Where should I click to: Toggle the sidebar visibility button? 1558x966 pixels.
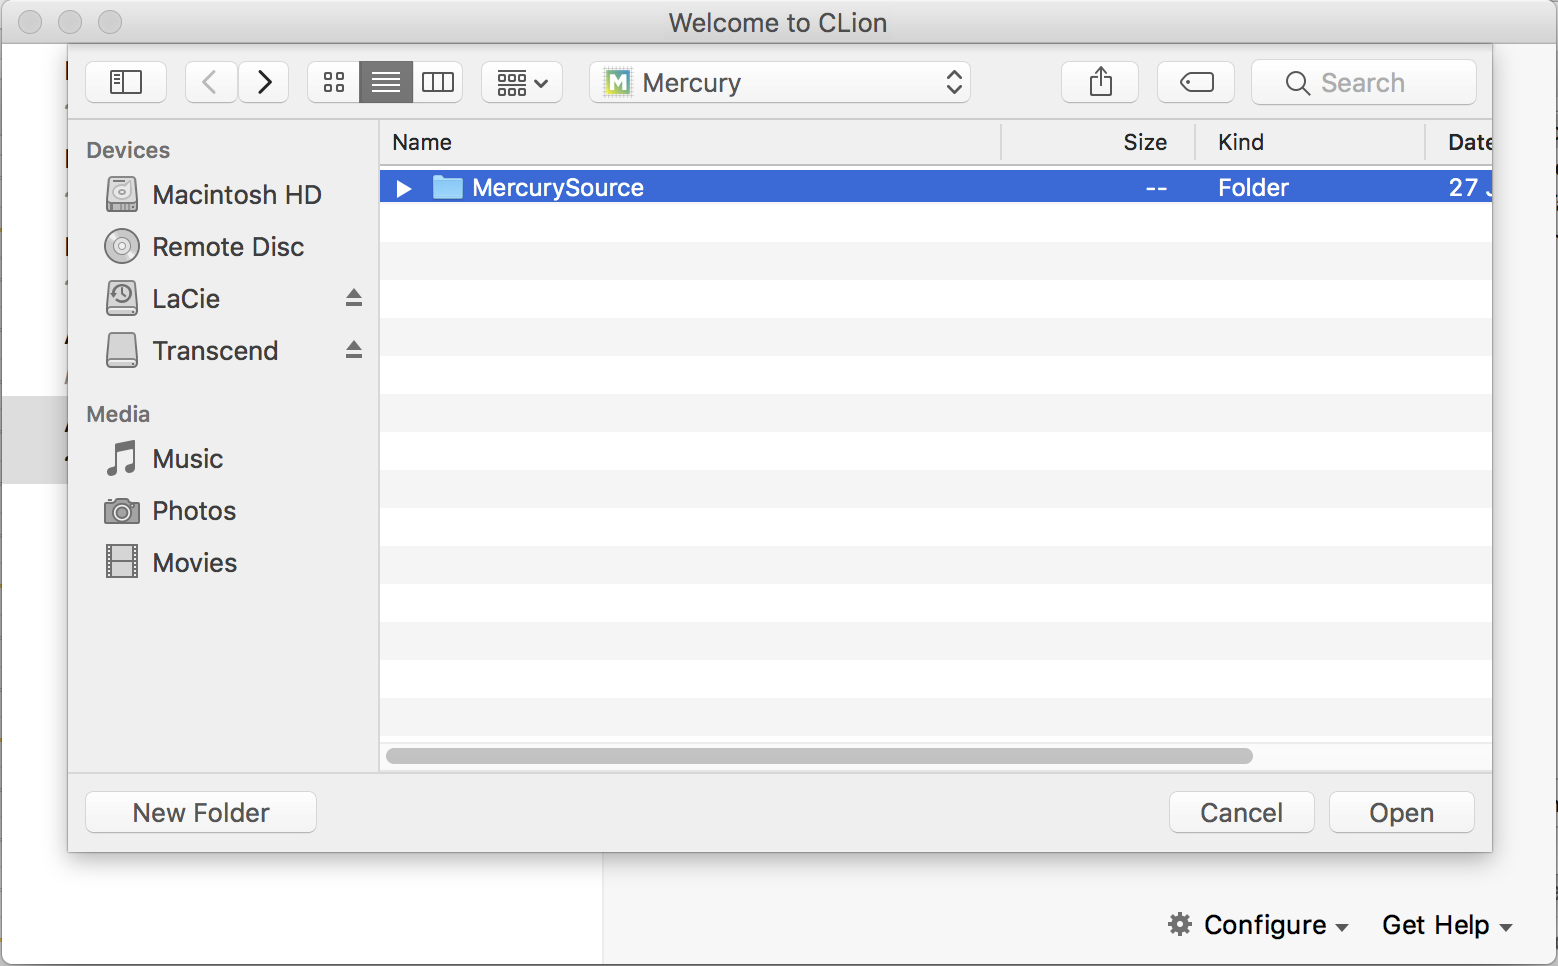coord(126,82)
